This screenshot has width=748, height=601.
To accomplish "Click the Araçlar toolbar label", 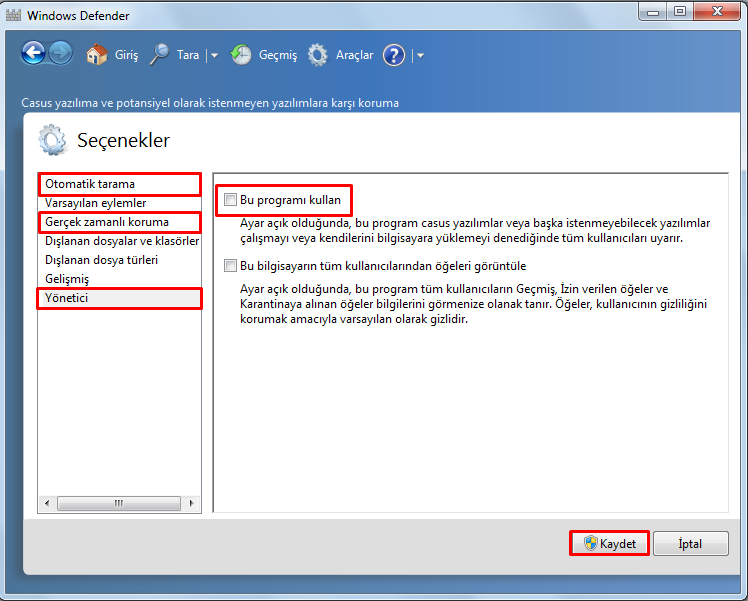I will [x=354, y=55].
